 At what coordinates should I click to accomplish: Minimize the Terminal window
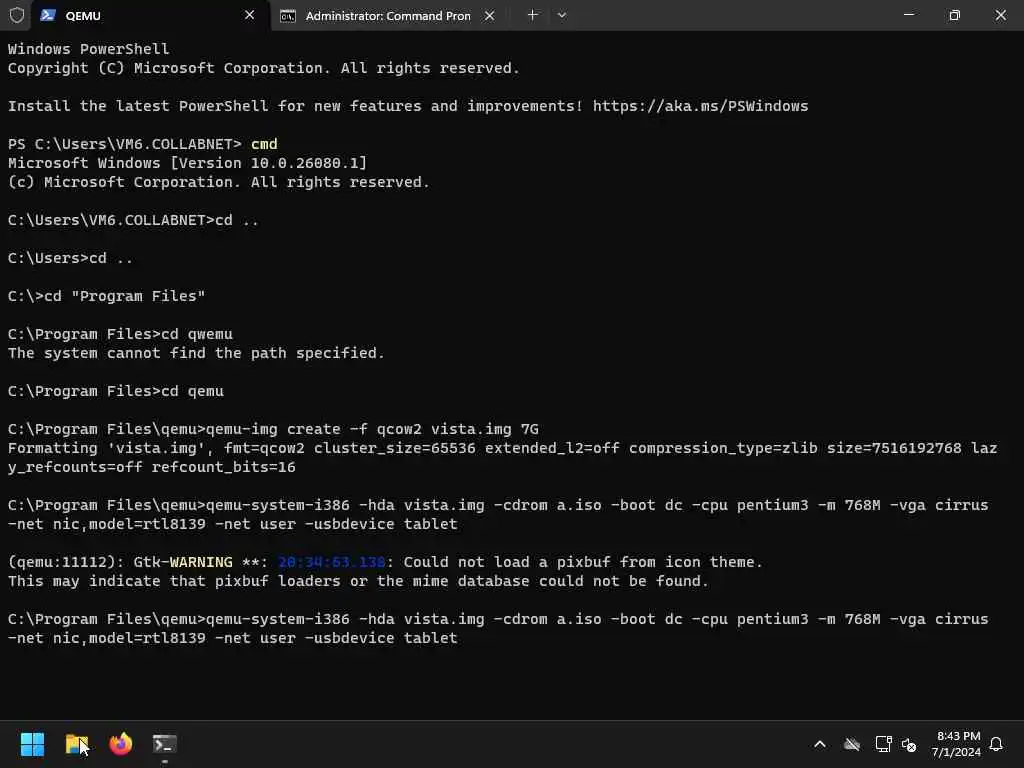908,15
